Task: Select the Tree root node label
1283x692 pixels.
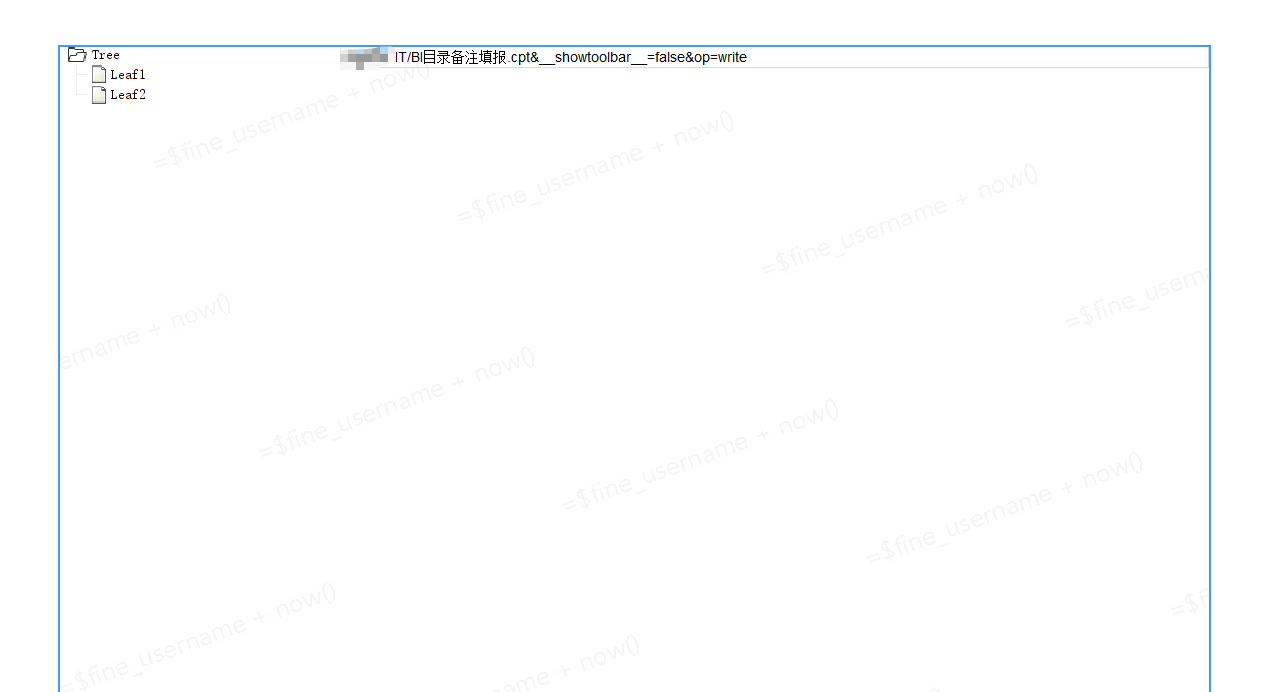Action: pos(105,55)
